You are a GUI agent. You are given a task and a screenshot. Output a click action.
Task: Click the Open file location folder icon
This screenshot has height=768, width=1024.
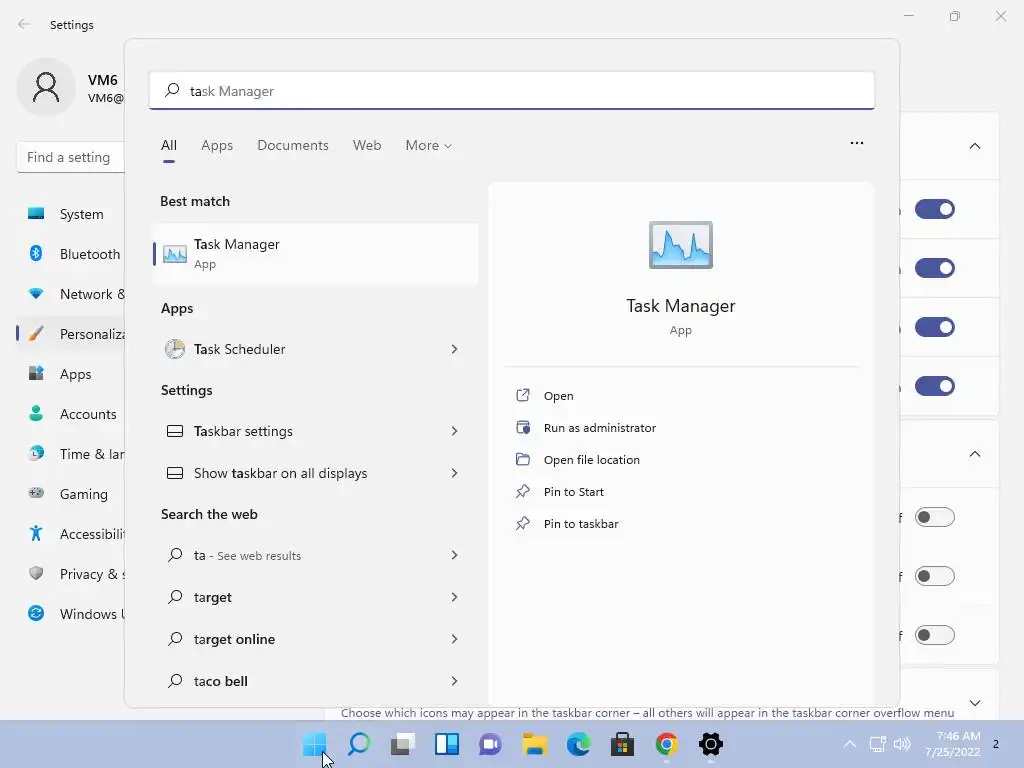click(522, 459)
